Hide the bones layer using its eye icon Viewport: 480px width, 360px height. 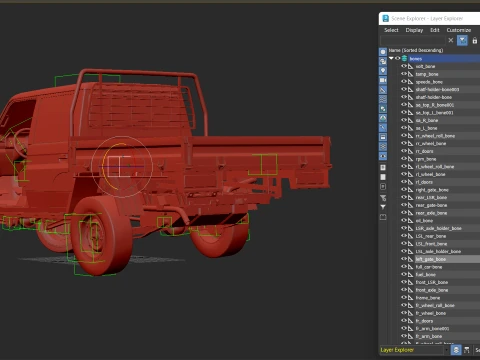[398, 58]
